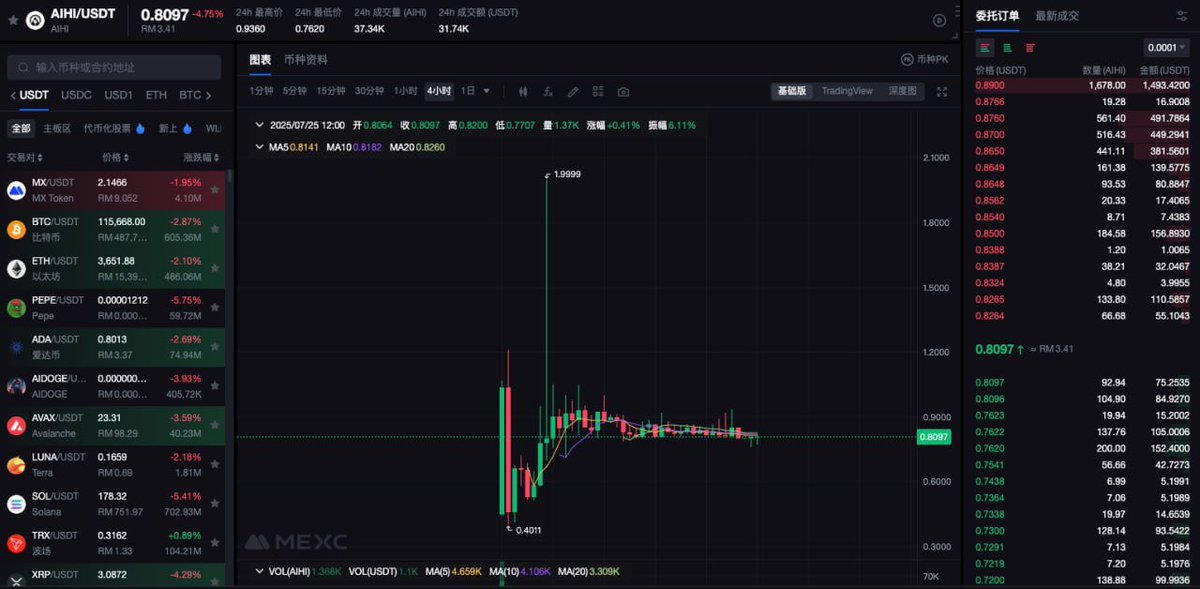Viewport: 1200px width, 589px height.
Task: Show buy orders only view
Action: pyautogui.click(x=1007, y=47)
